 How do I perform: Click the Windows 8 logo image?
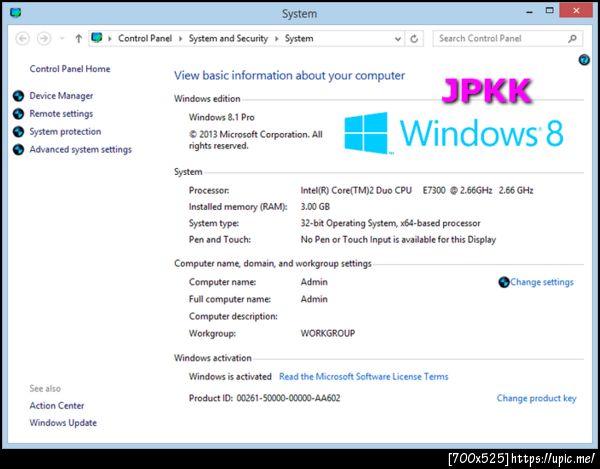tap(453, 133)
